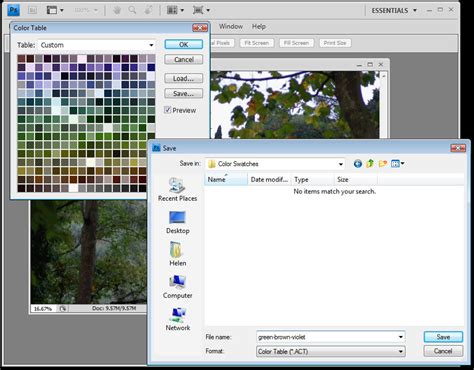
Task: Click the Photoshop Ps logo icon
Action: pos(14,10)
